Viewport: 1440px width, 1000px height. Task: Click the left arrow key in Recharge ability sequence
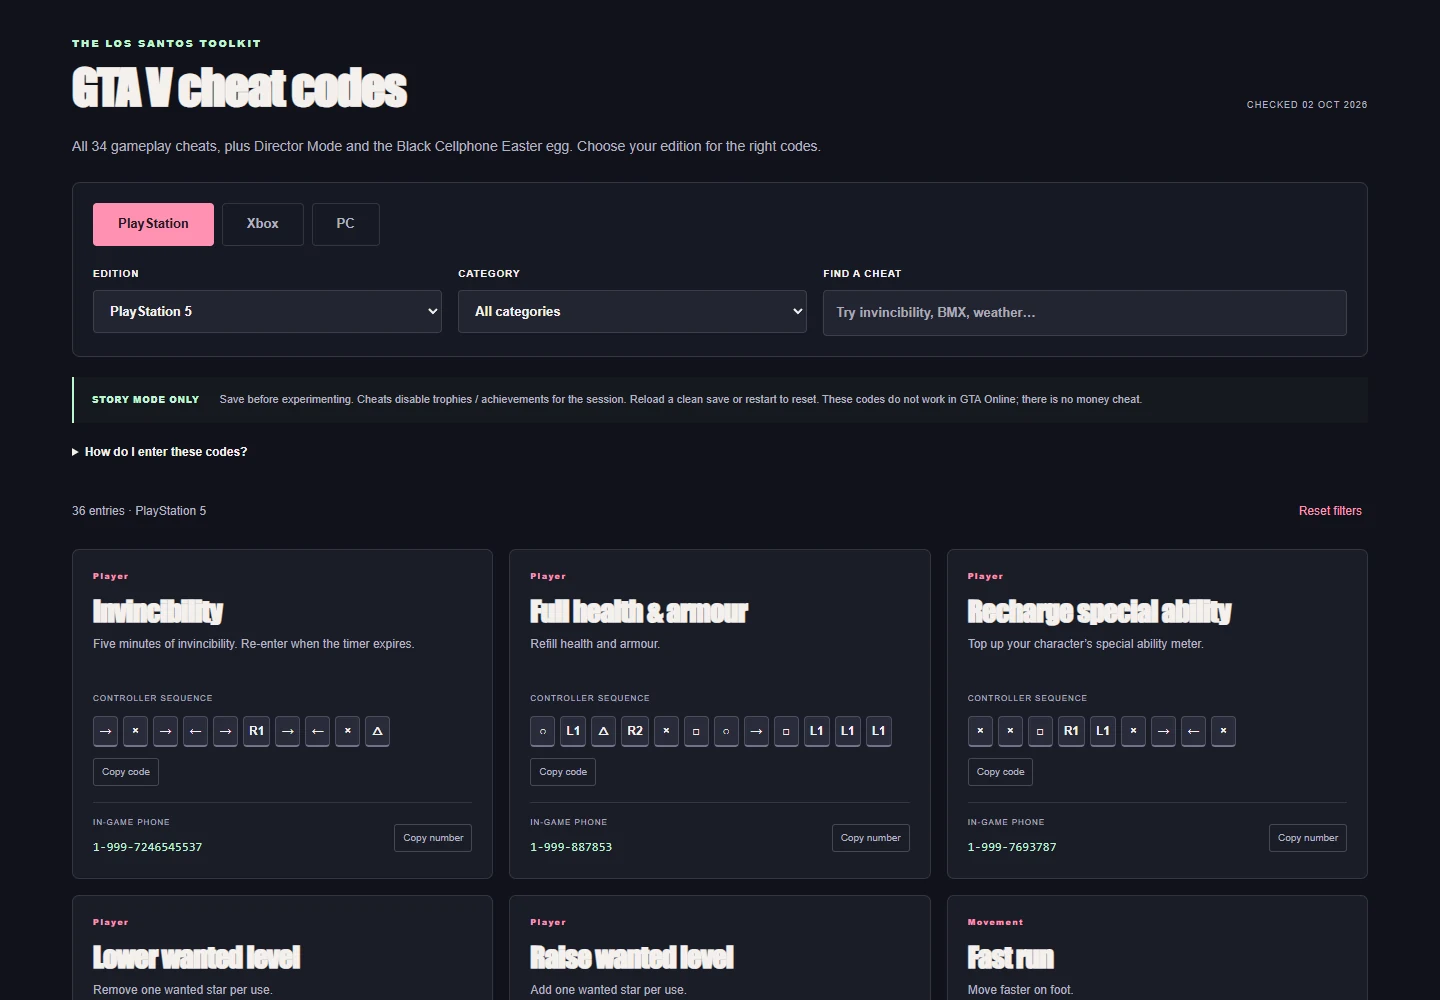click(x=1193, y=731)
